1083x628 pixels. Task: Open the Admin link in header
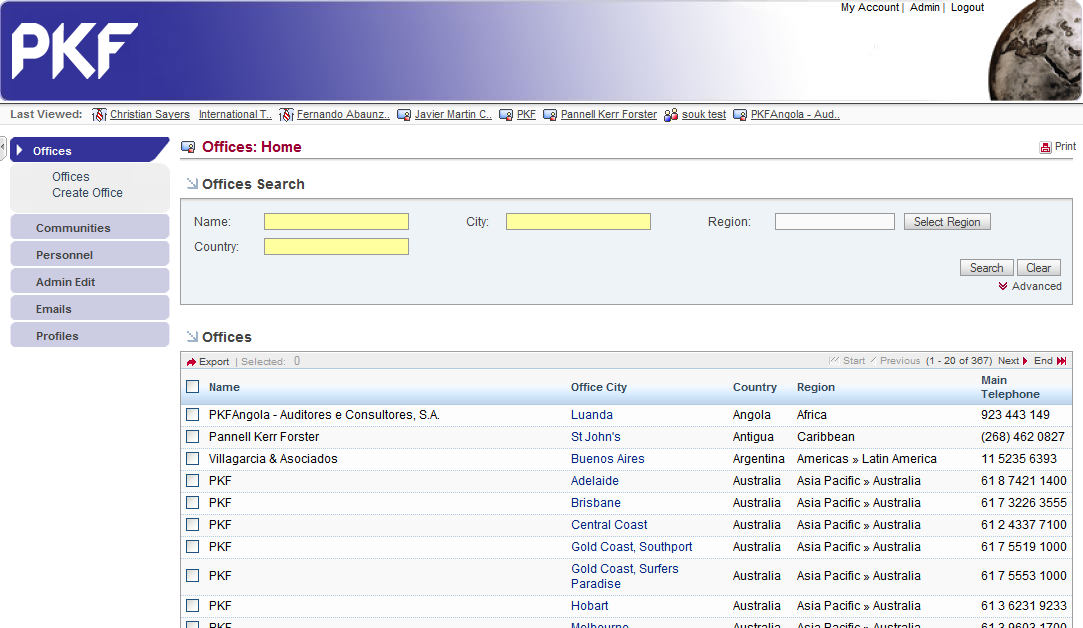click(x=925, y=7)
